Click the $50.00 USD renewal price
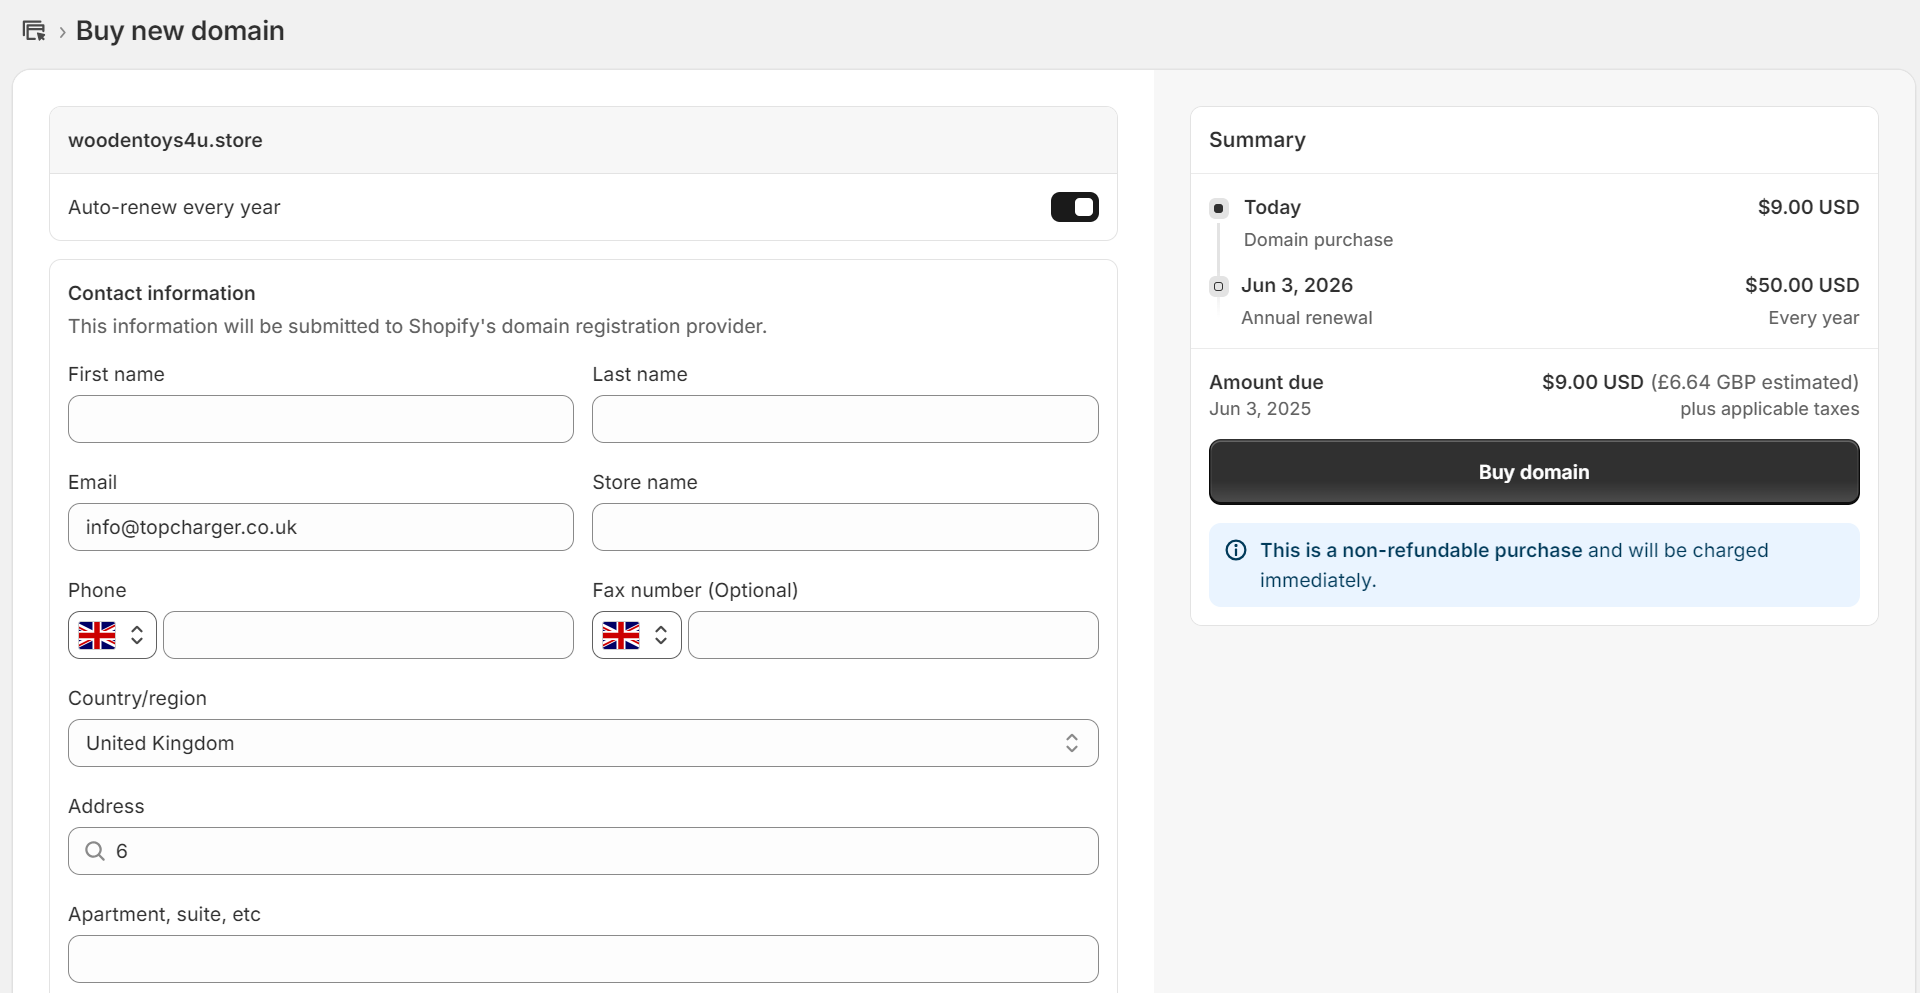 click(1802, 285)
